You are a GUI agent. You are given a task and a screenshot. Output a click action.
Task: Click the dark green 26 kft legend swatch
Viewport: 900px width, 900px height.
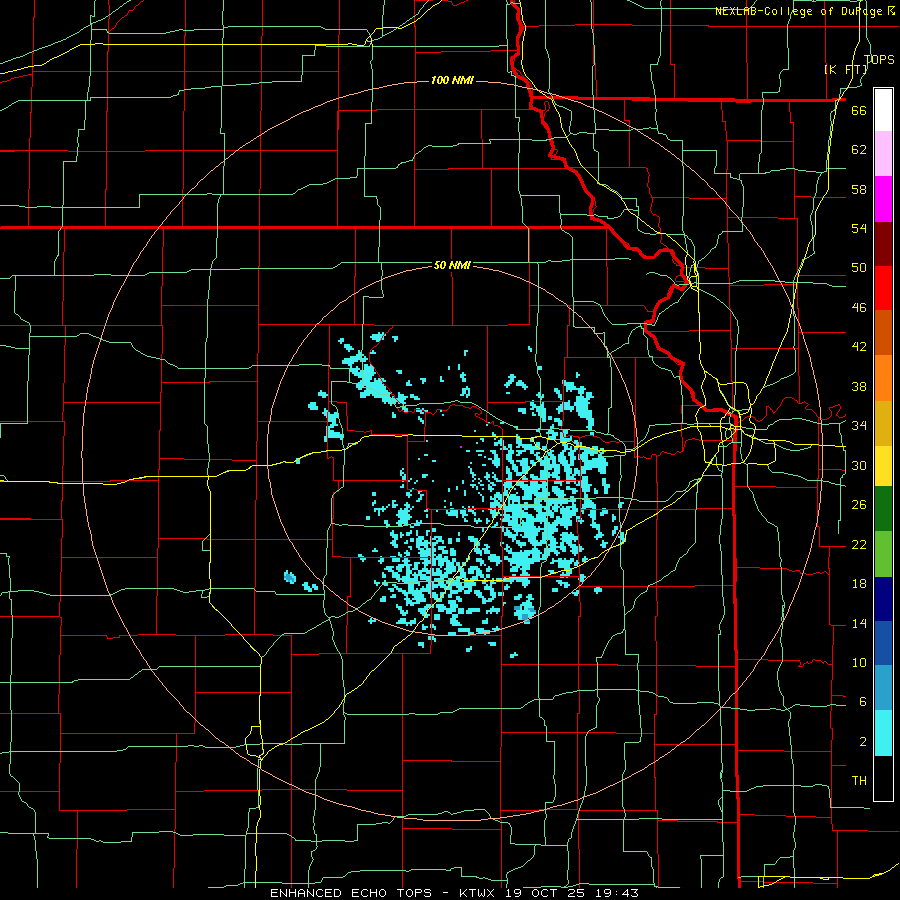click(883, 509)
